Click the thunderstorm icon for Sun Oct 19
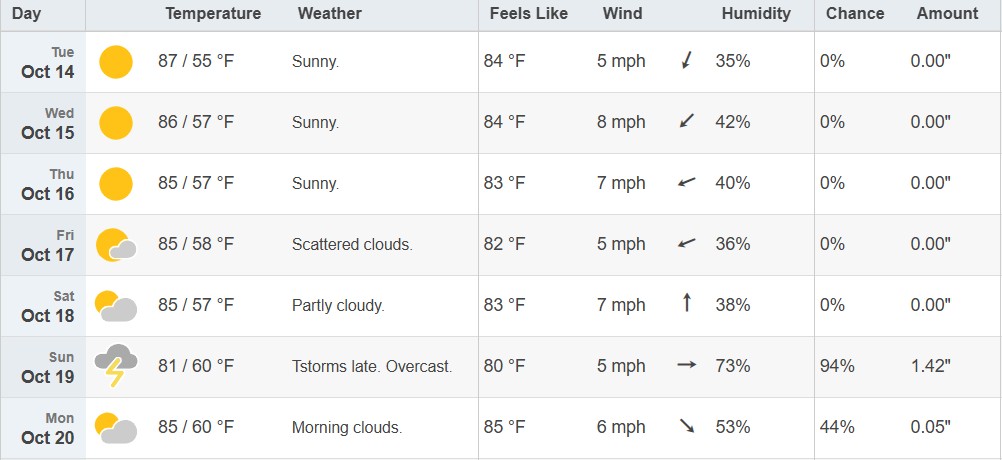This screenshot has height=460, width=1002. tap(116, 367)
